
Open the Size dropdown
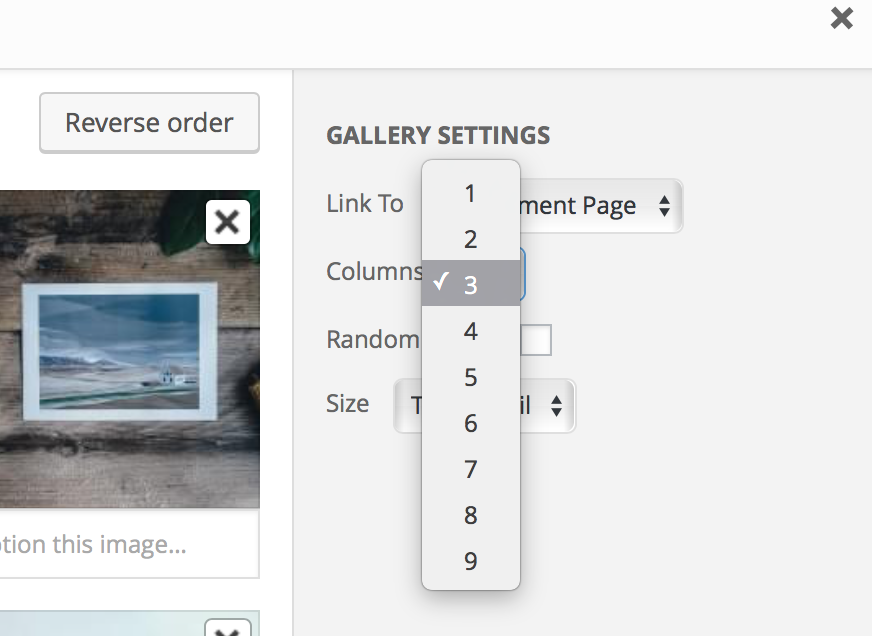[x=547, y=406]
